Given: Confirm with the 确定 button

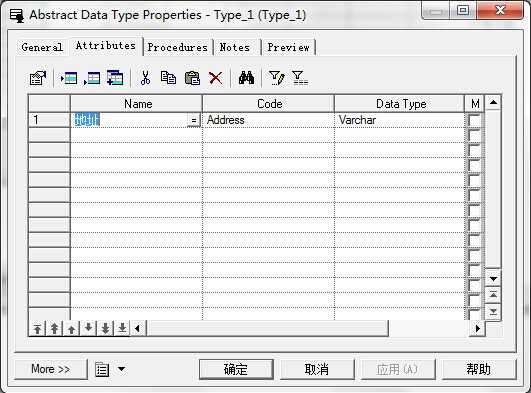Looking at the screenshot, I should point(236,369).
